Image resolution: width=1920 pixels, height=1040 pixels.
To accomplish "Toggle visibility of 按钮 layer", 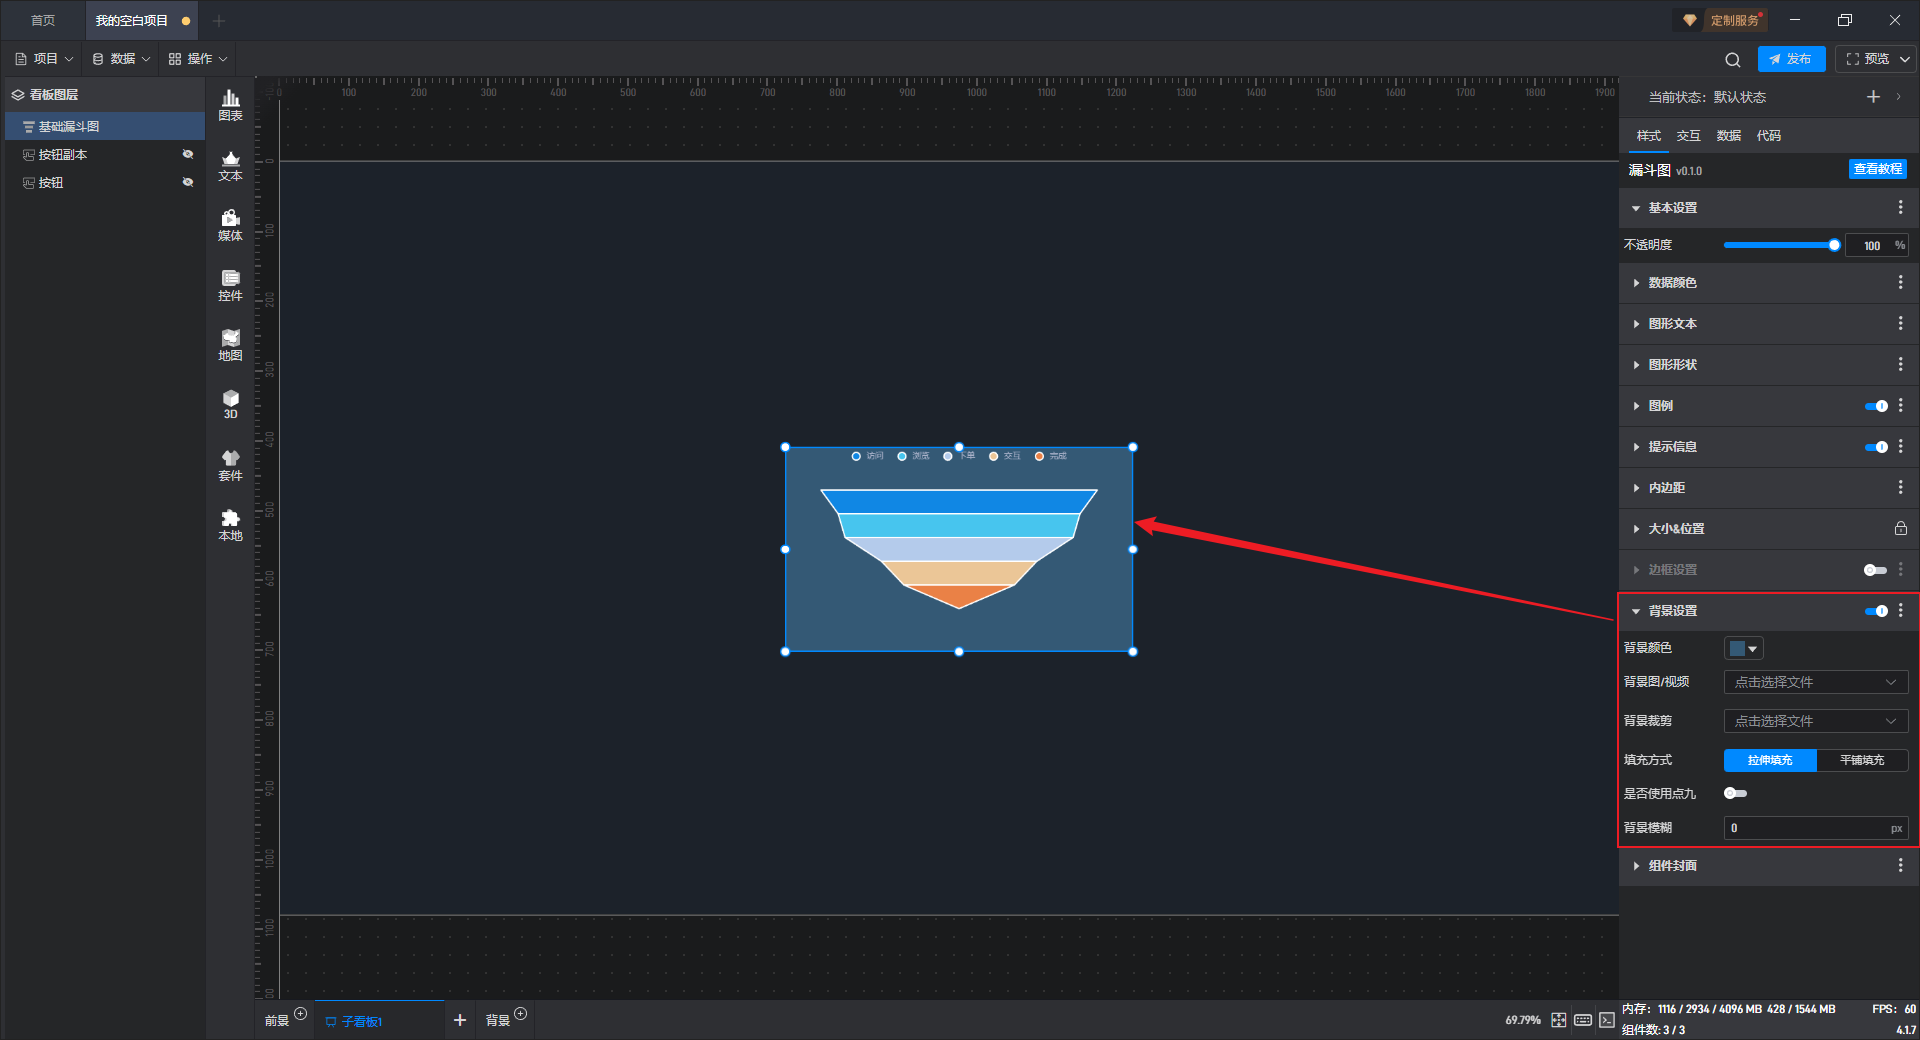I will tap(187, 182).
